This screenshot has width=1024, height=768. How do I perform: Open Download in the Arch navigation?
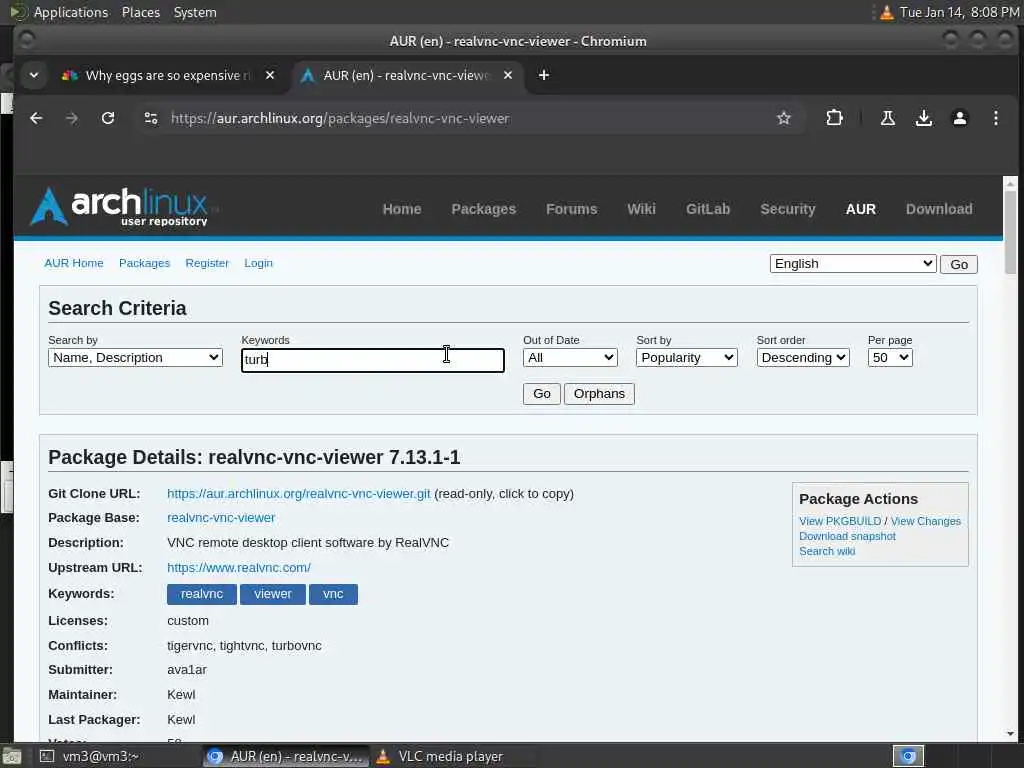coord(939,209)
